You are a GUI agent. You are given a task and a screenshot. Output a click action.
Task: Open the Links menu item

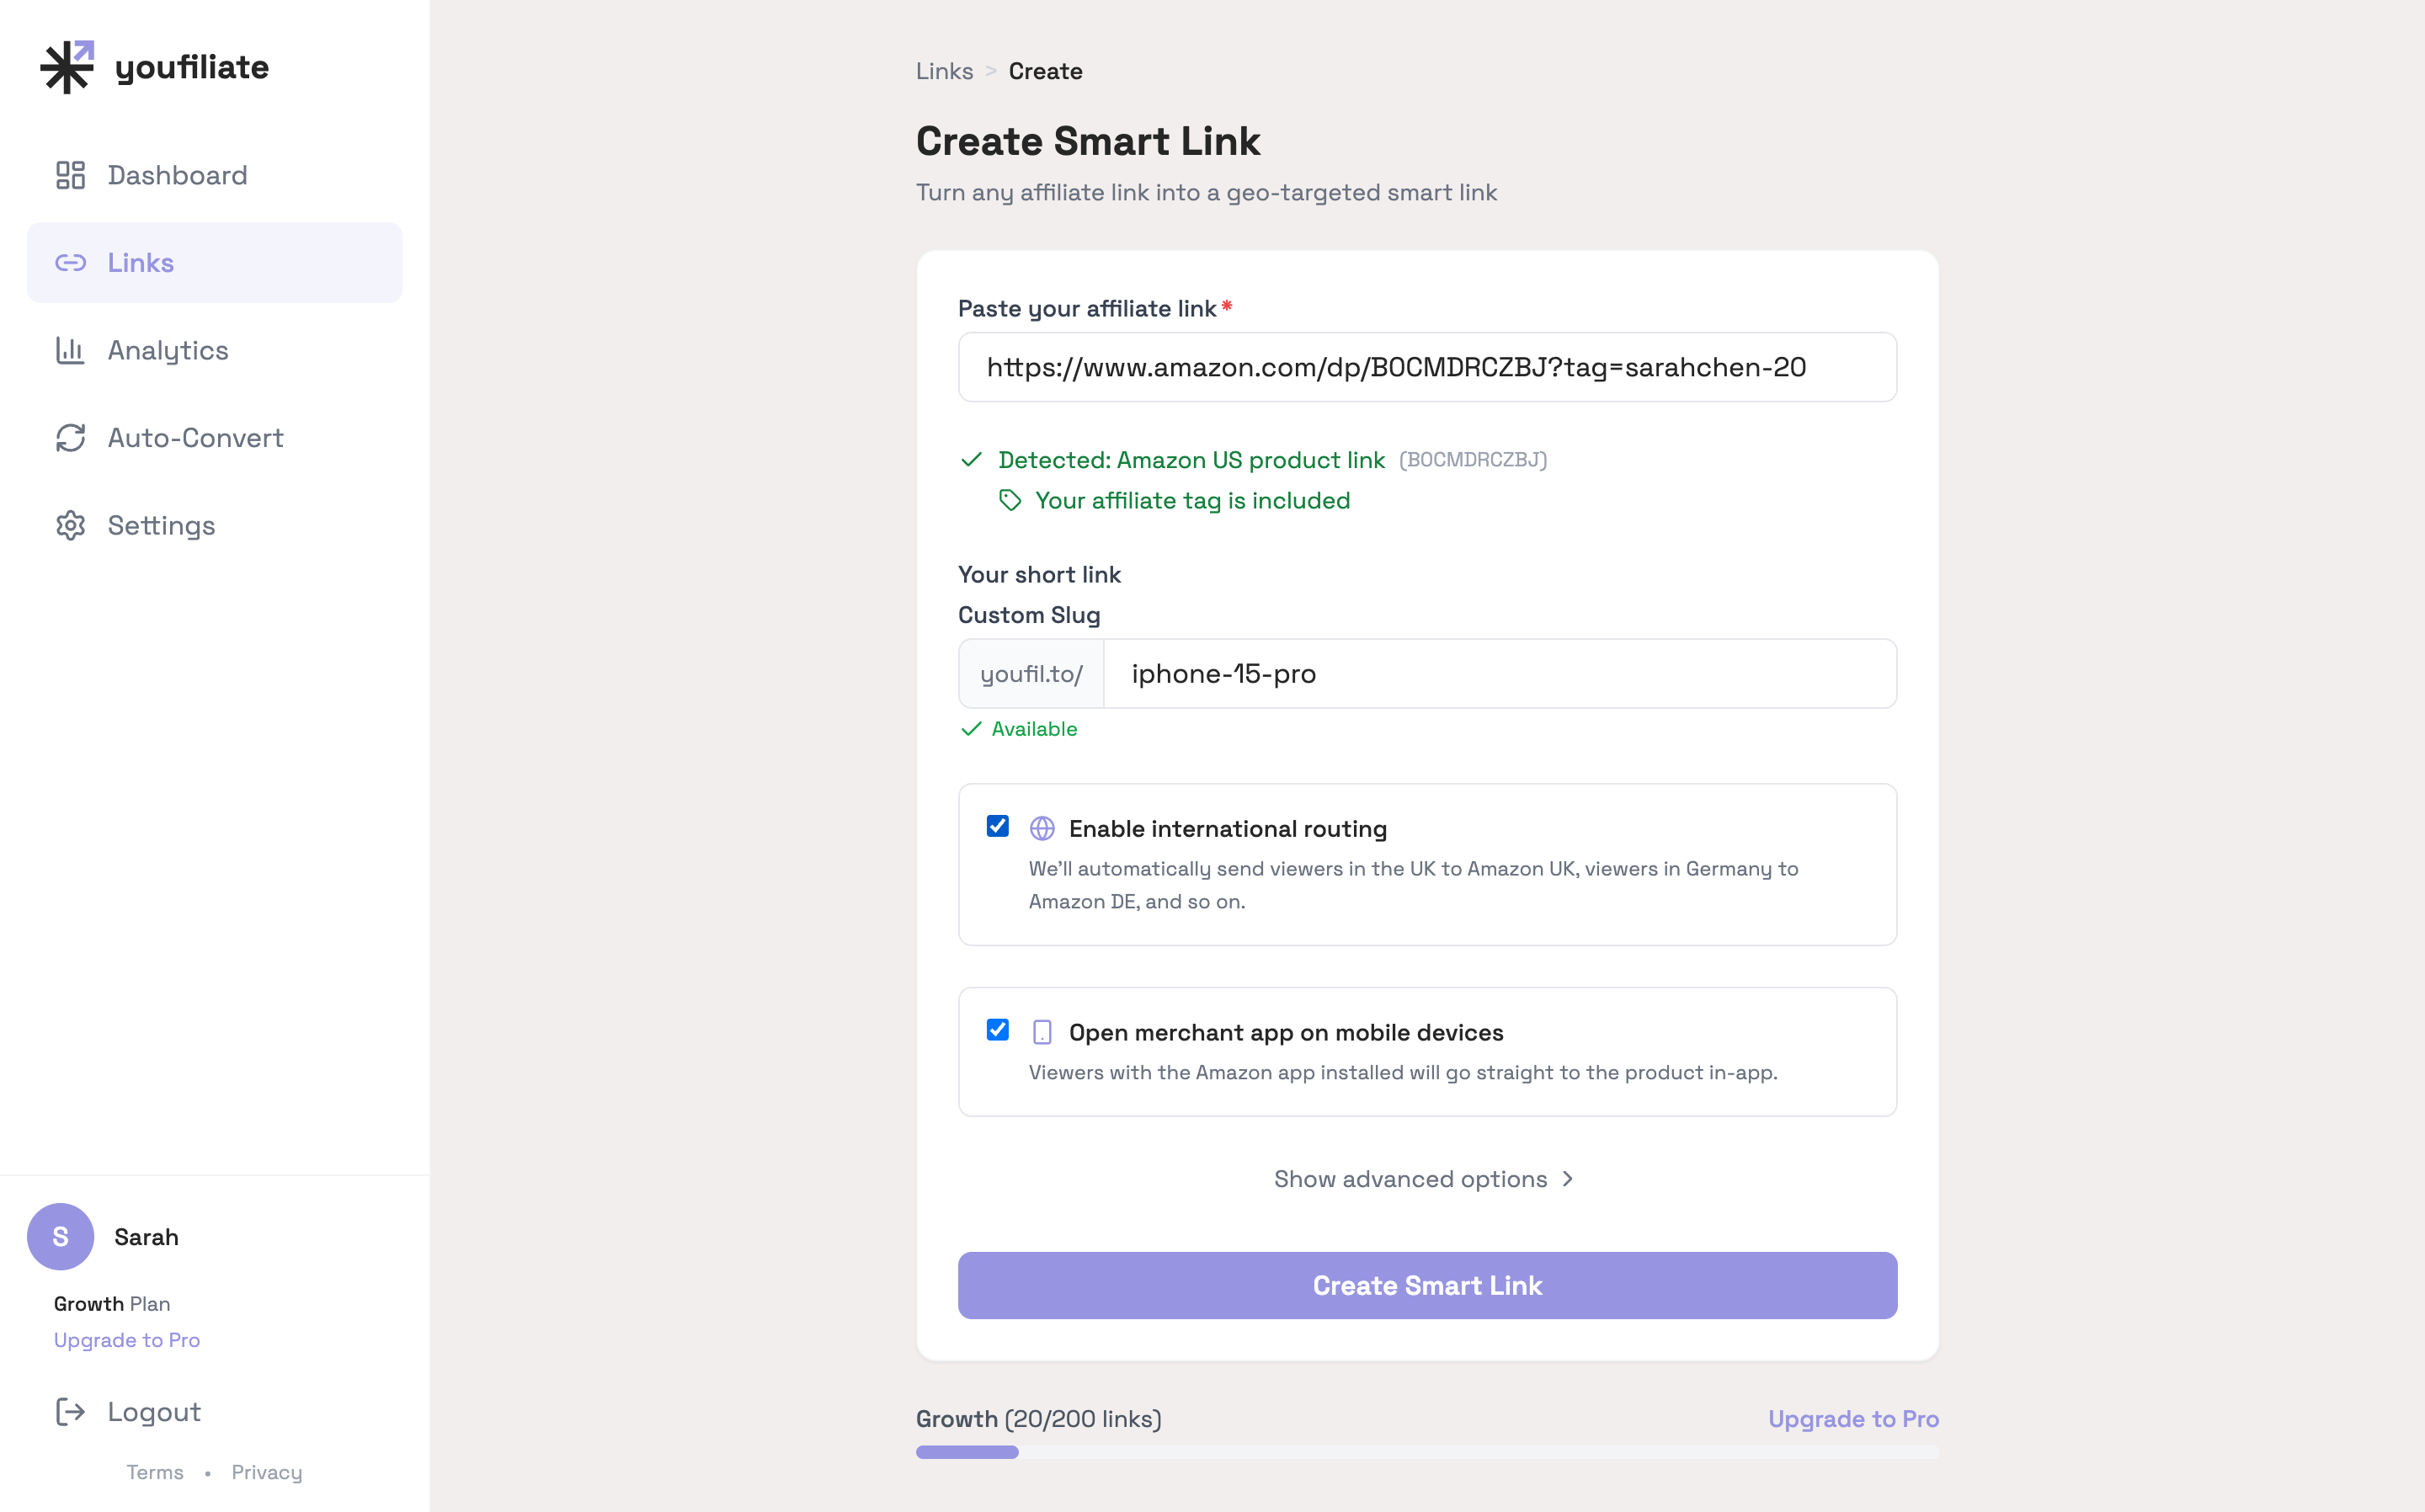pyautogui.click(x=214, y=263)
